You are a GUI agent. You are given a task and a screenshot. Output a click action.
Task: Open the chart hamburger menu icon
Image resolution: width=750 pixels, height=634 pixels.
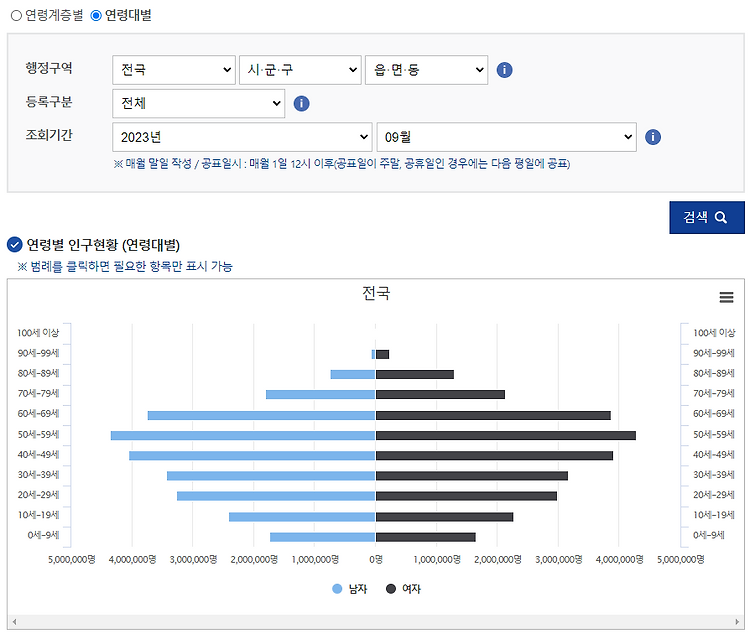pyautogui.click(x=726, y=298)
